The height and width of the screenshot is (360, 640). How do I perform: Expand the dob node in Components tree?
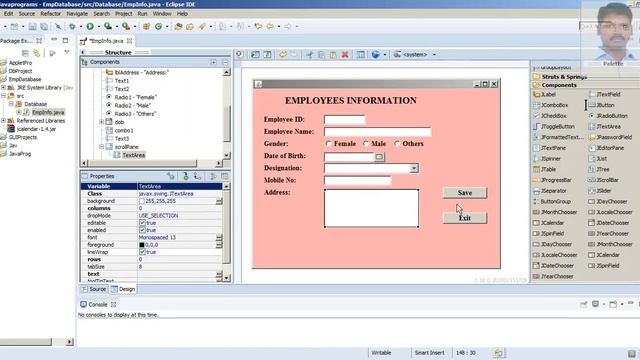click(x=101, y=122)
